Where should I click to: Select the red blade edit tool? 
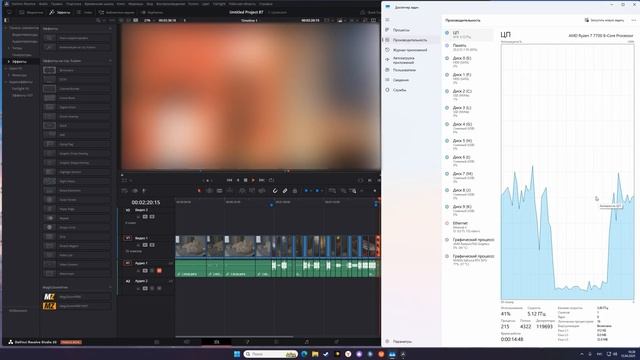pyautogui.click(x=199, y=191)
